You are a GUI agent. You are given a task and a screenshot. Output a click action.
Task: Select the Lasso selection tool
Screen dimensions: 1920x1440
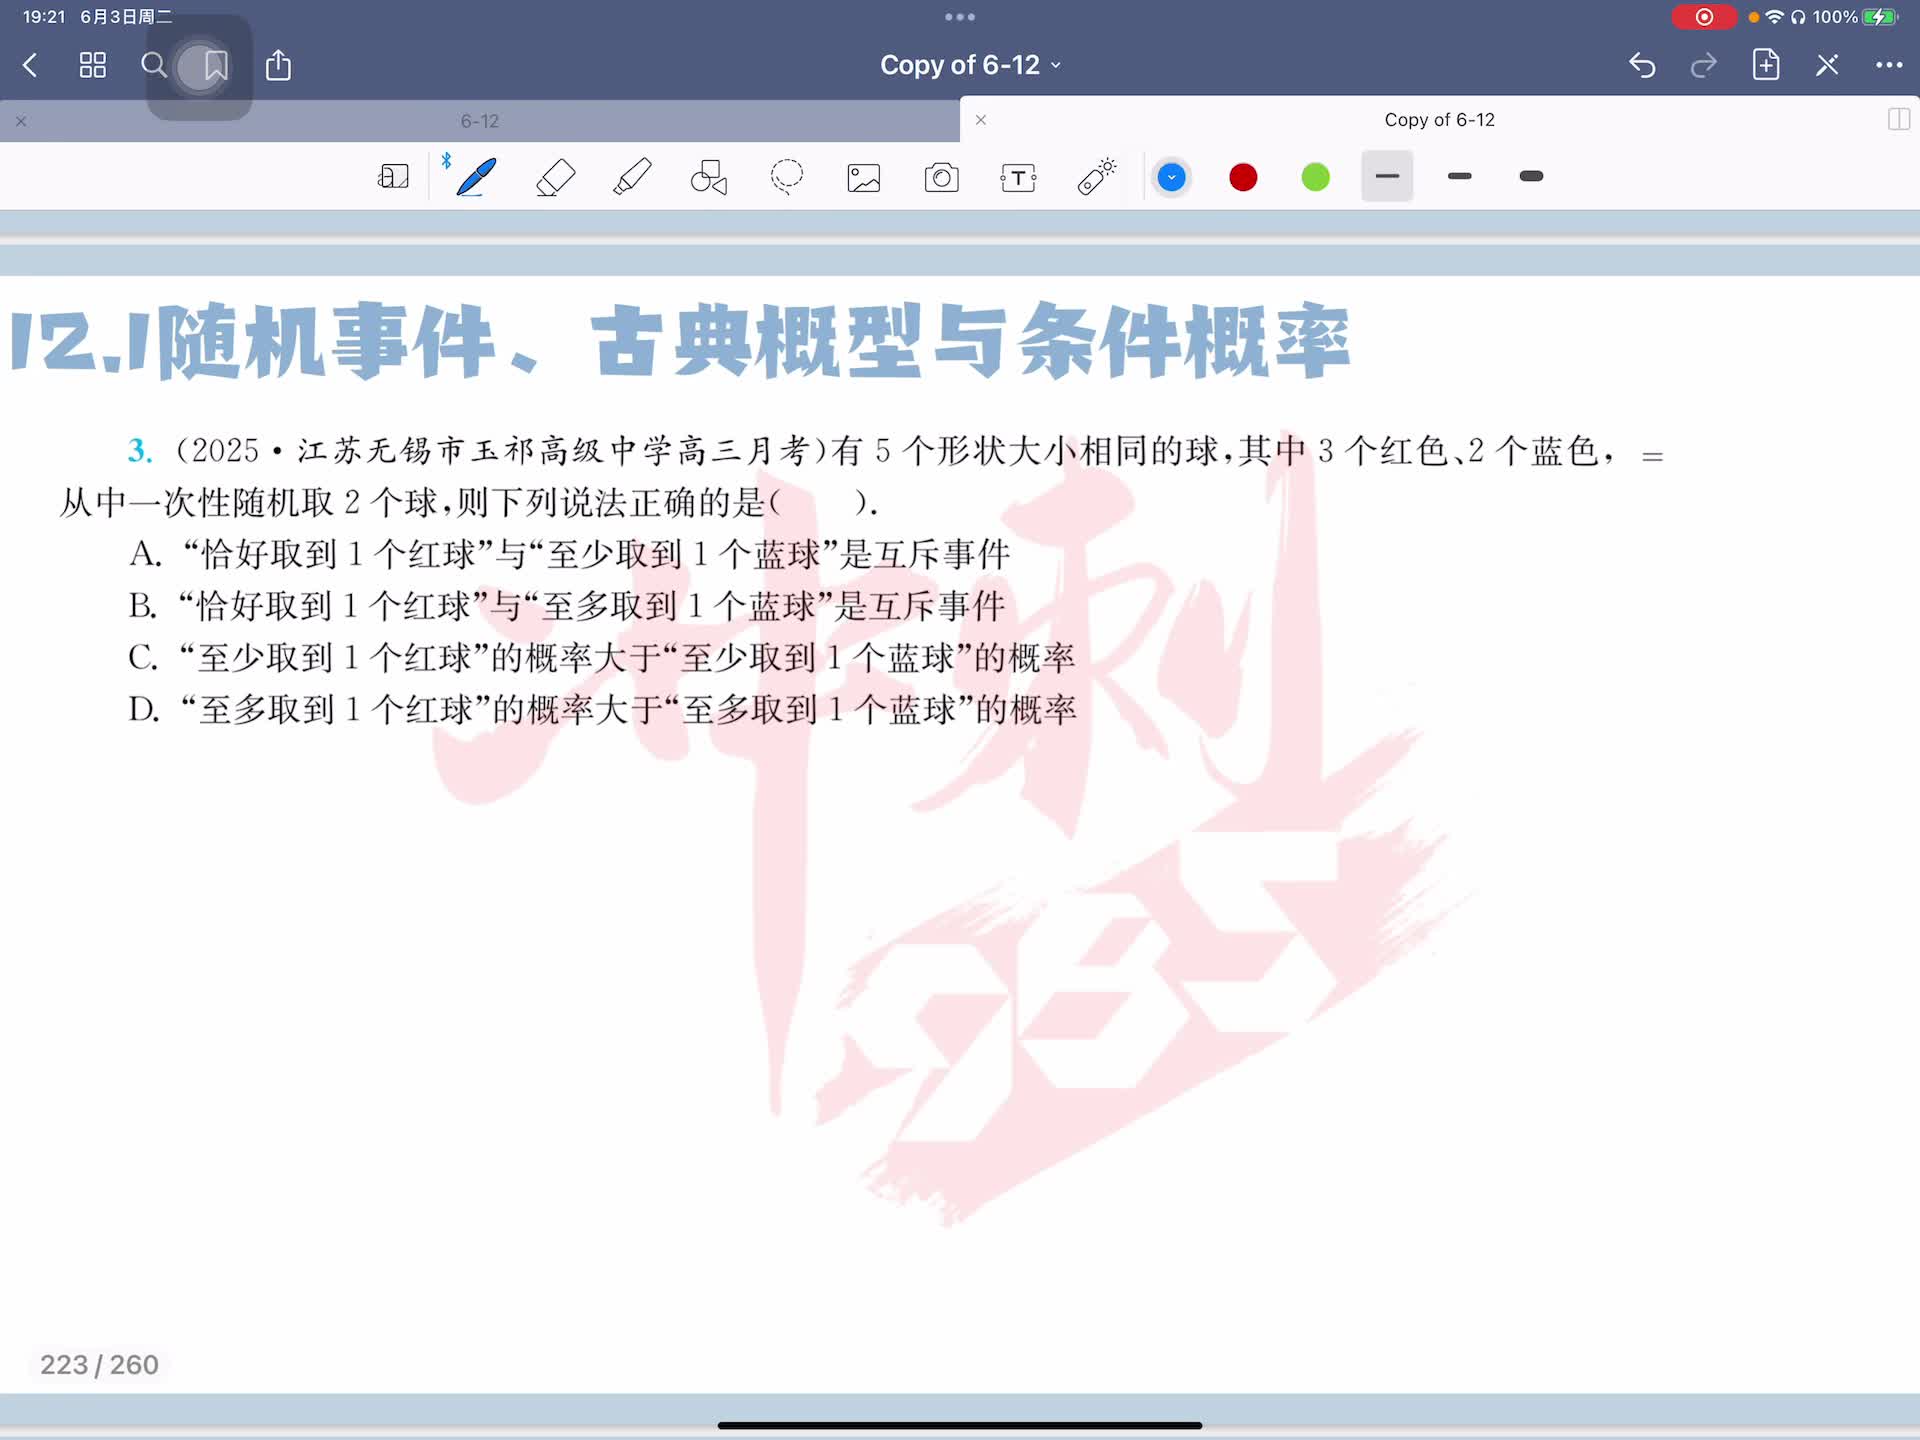pyautogui.click(x=787, y=177)
